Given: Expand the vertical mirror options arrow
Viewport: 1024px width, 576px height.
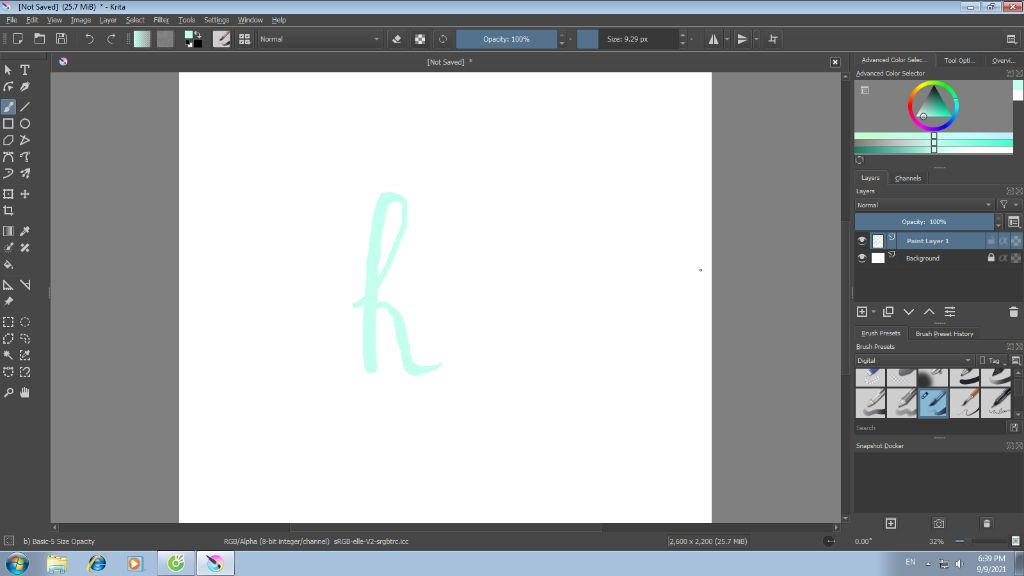Looking at the screenshot, I should pos(756,39).
